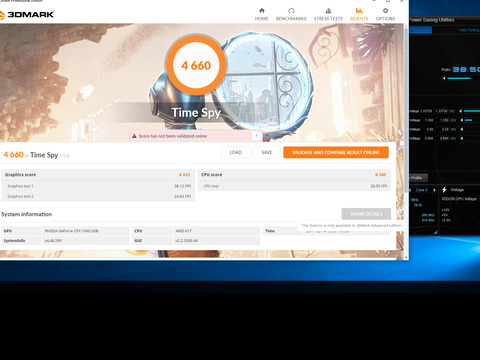Viewport: 480px width, 360px height.
Task: Click the Time Spy banner title
Action: [x=196, y=113]
